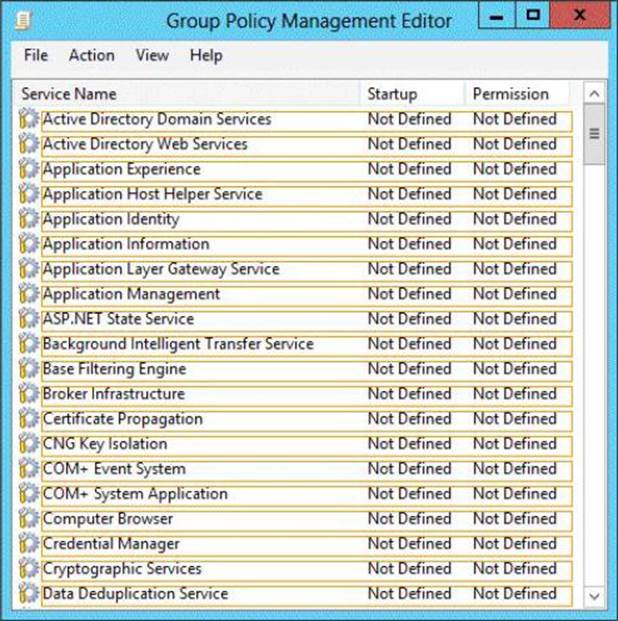The height and width of the screenshot is (621, 618).
Task: Click the Base Filtering Engine service icon
Action: tap(29, 370)
